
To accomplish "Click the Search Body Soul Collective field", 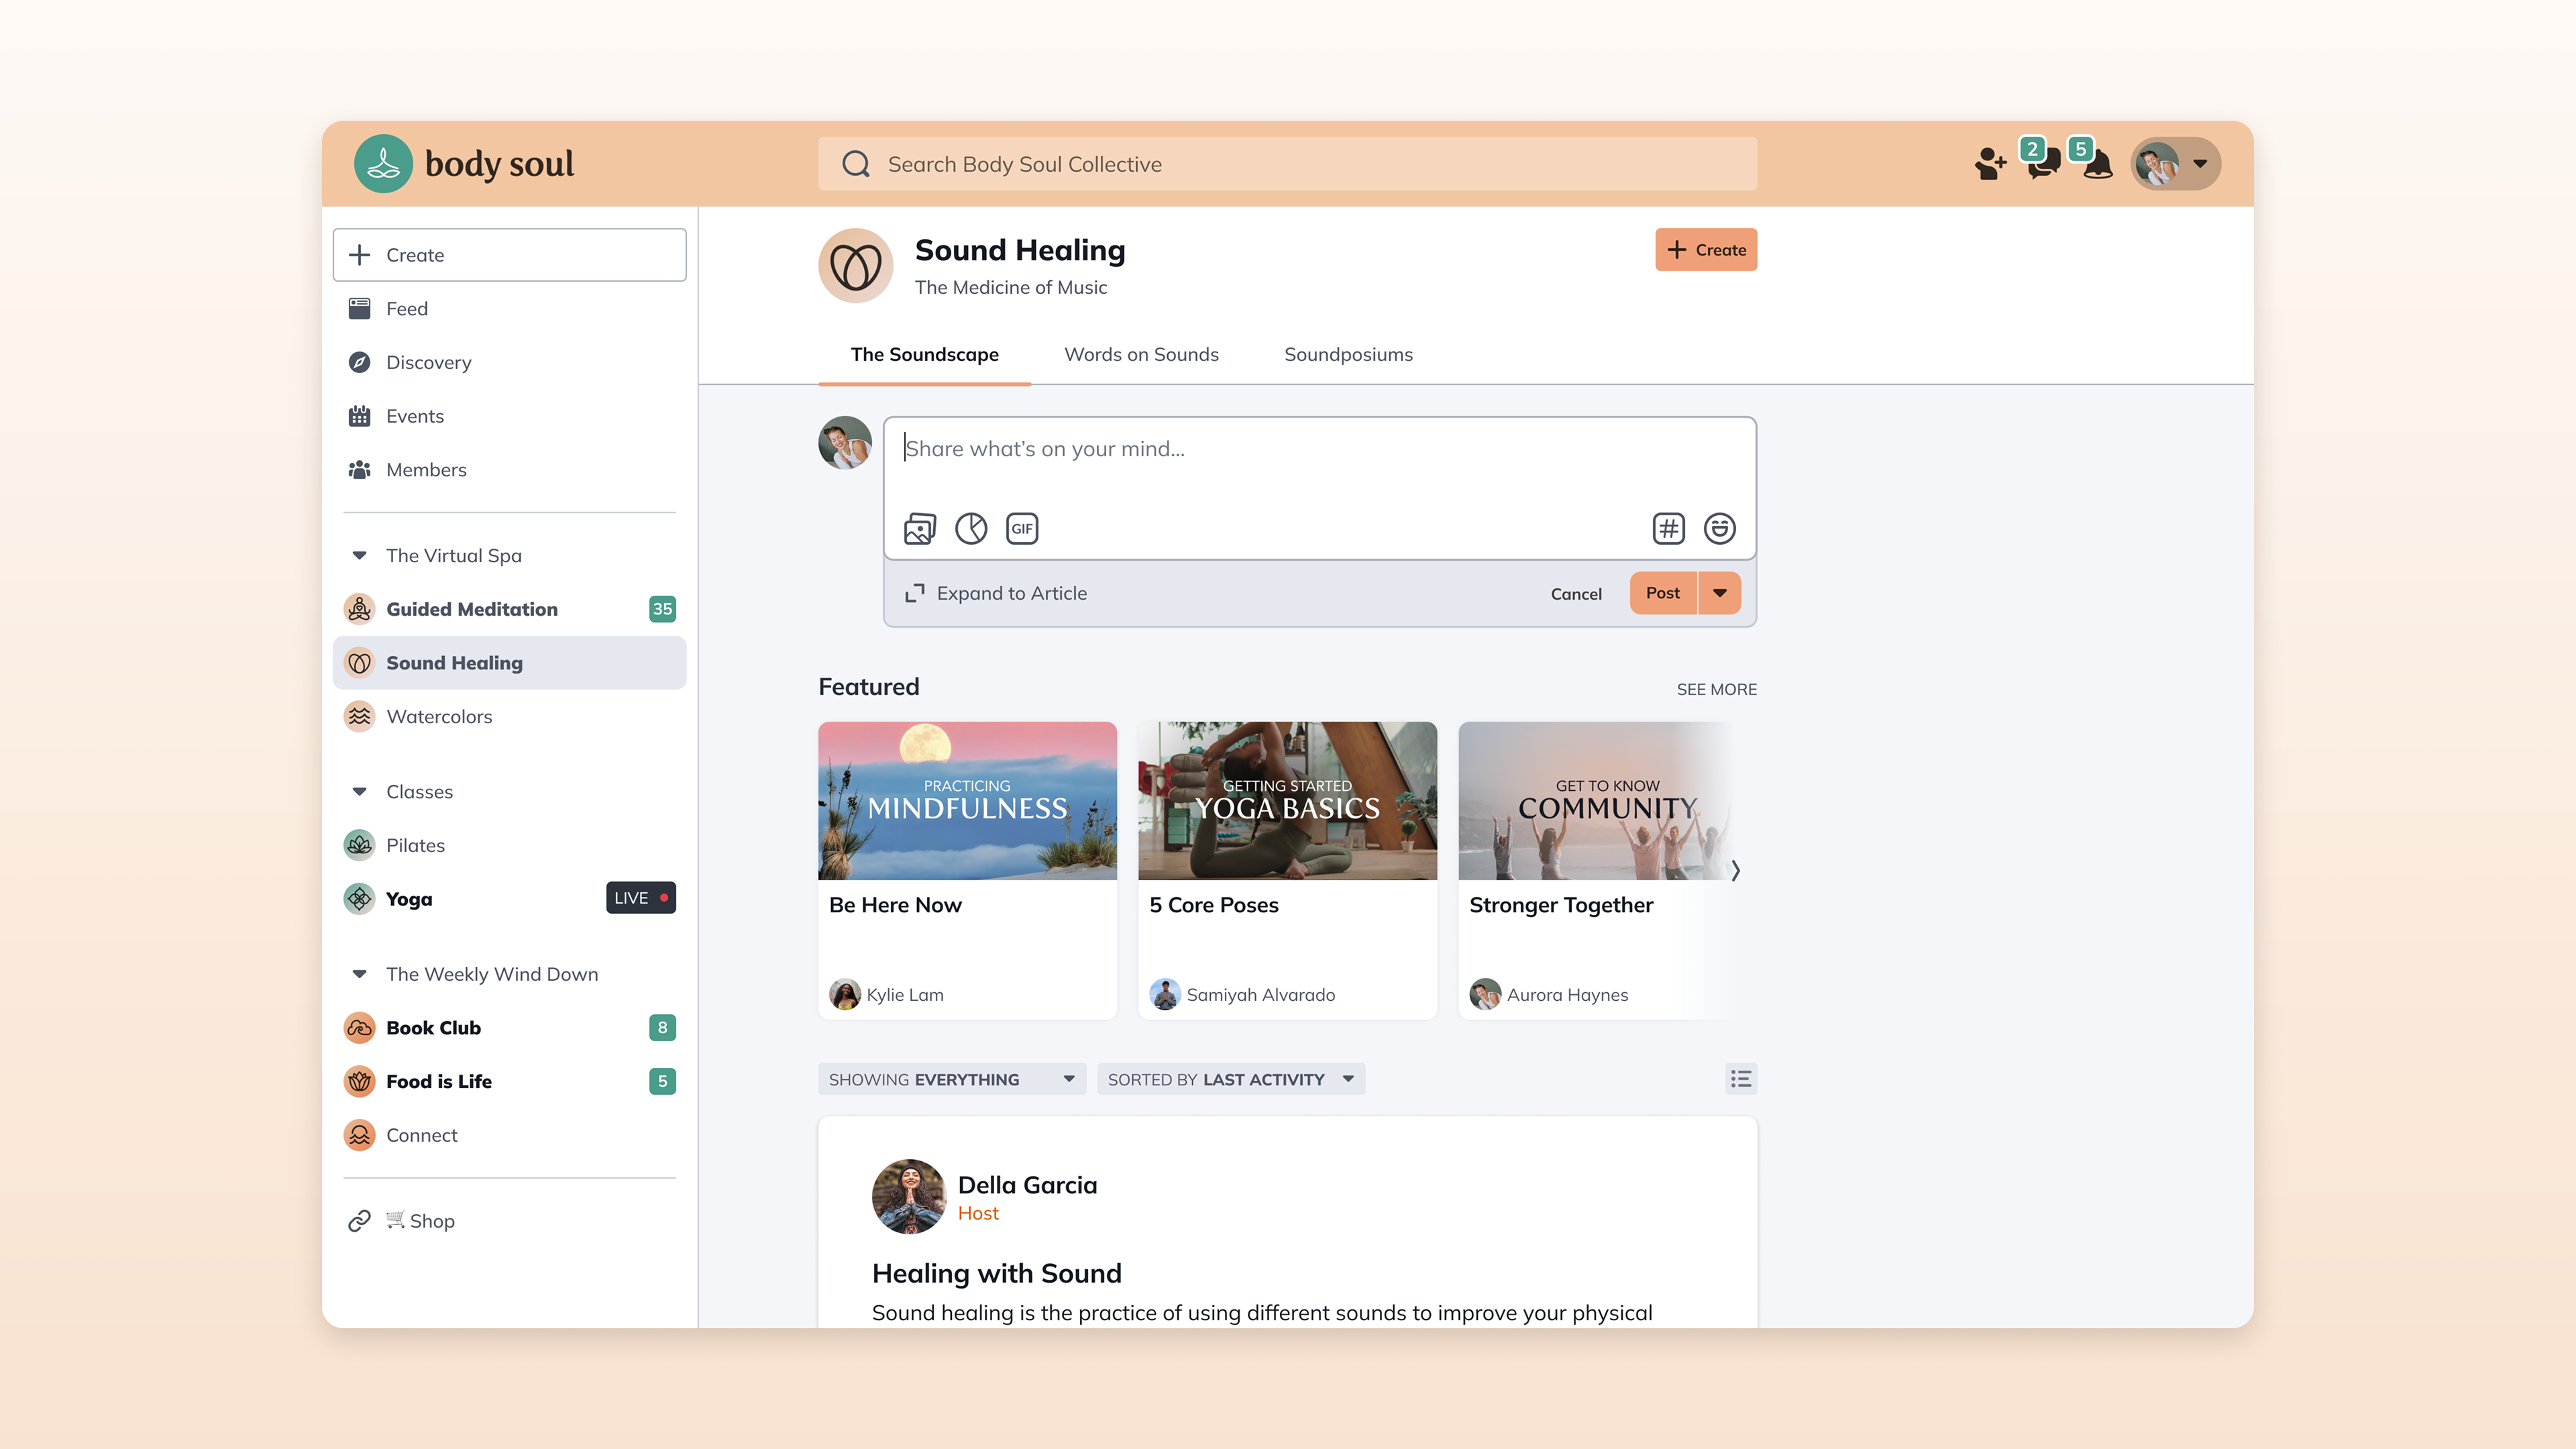I will tap(1287, 164).
